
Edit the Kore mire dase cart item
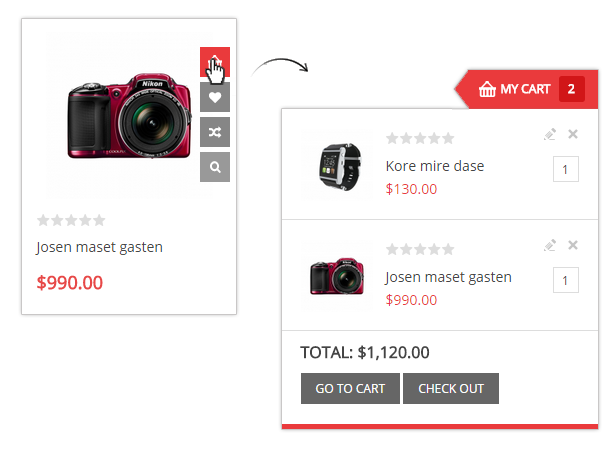550,134
